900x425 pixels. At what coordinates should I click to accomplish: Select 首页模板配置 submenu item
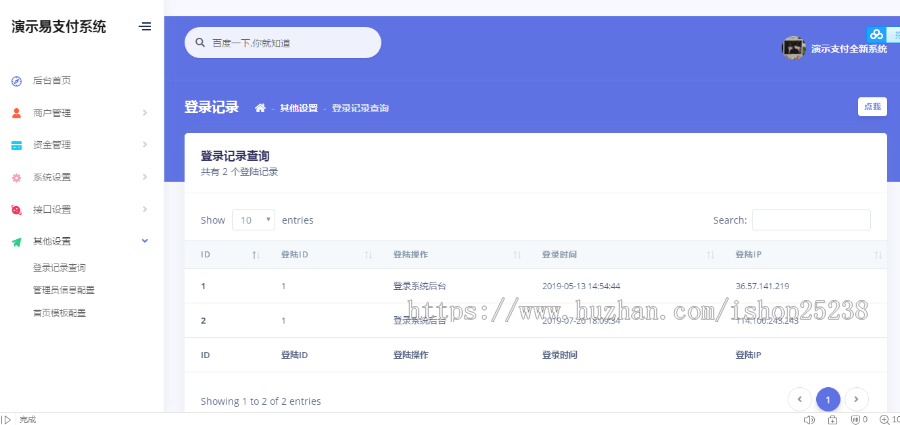click(59, 313)
